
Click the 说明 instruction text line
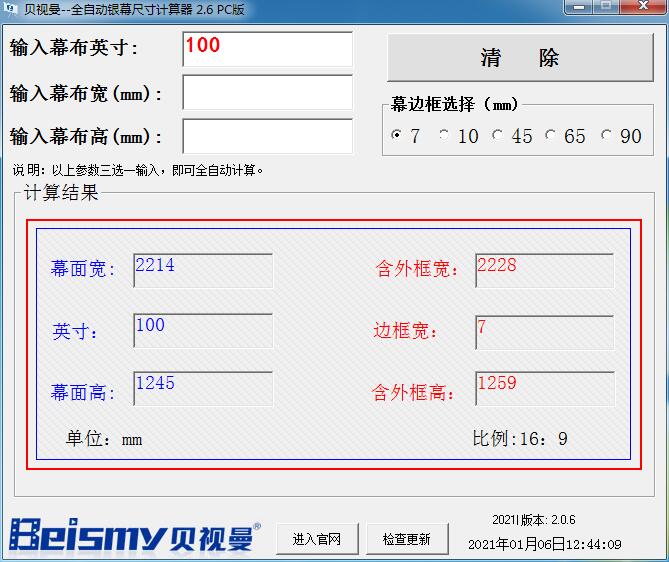[137, 171]
